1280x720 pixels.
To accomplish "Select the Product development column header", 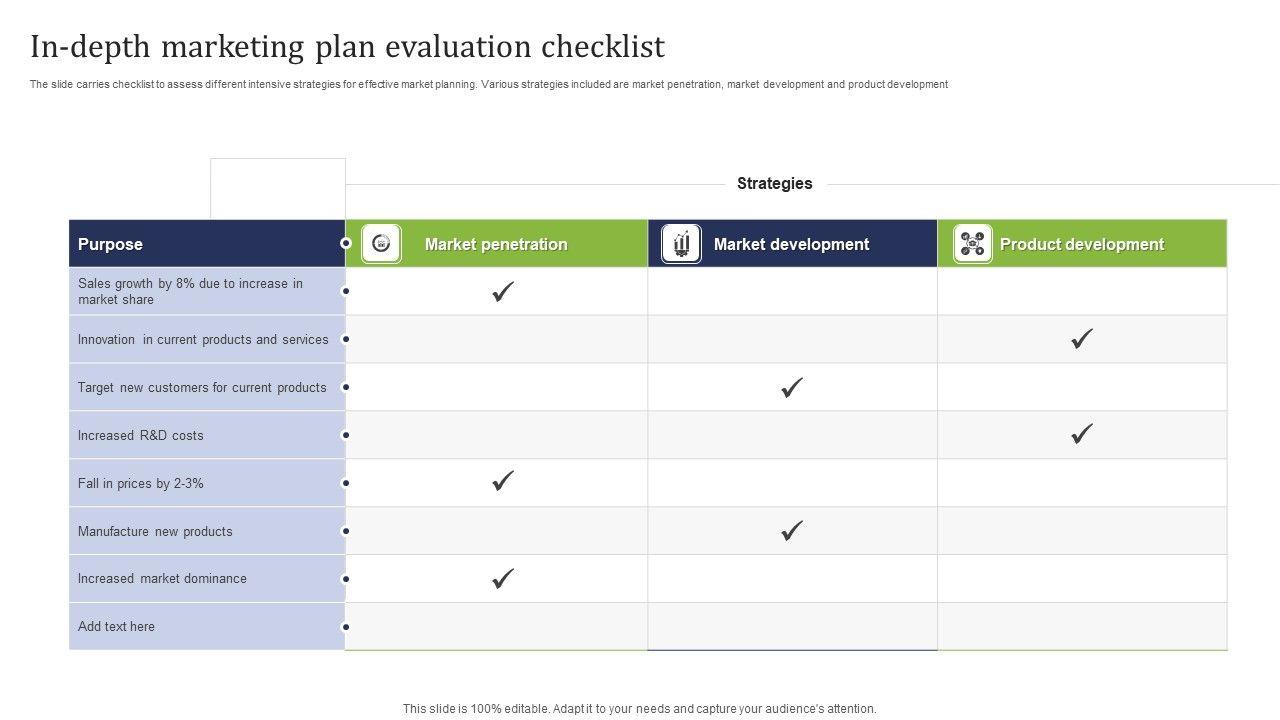I will click(x=1082, y=244).
